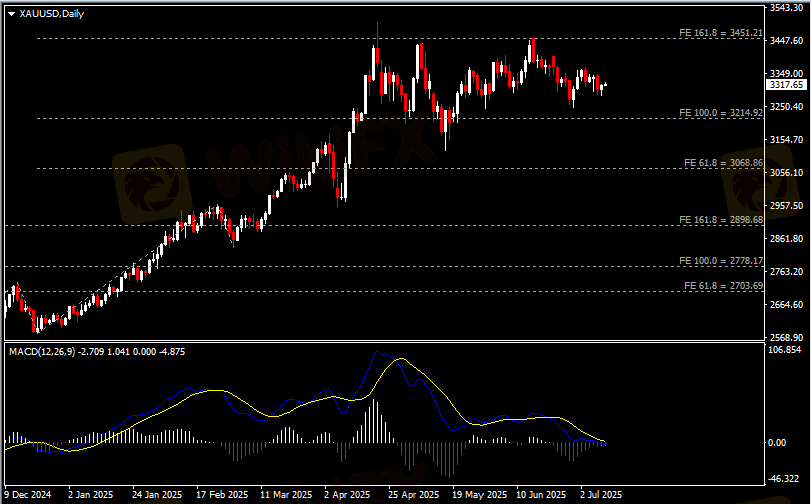Click the 3349.00 price scale value

tap(786, 74)
